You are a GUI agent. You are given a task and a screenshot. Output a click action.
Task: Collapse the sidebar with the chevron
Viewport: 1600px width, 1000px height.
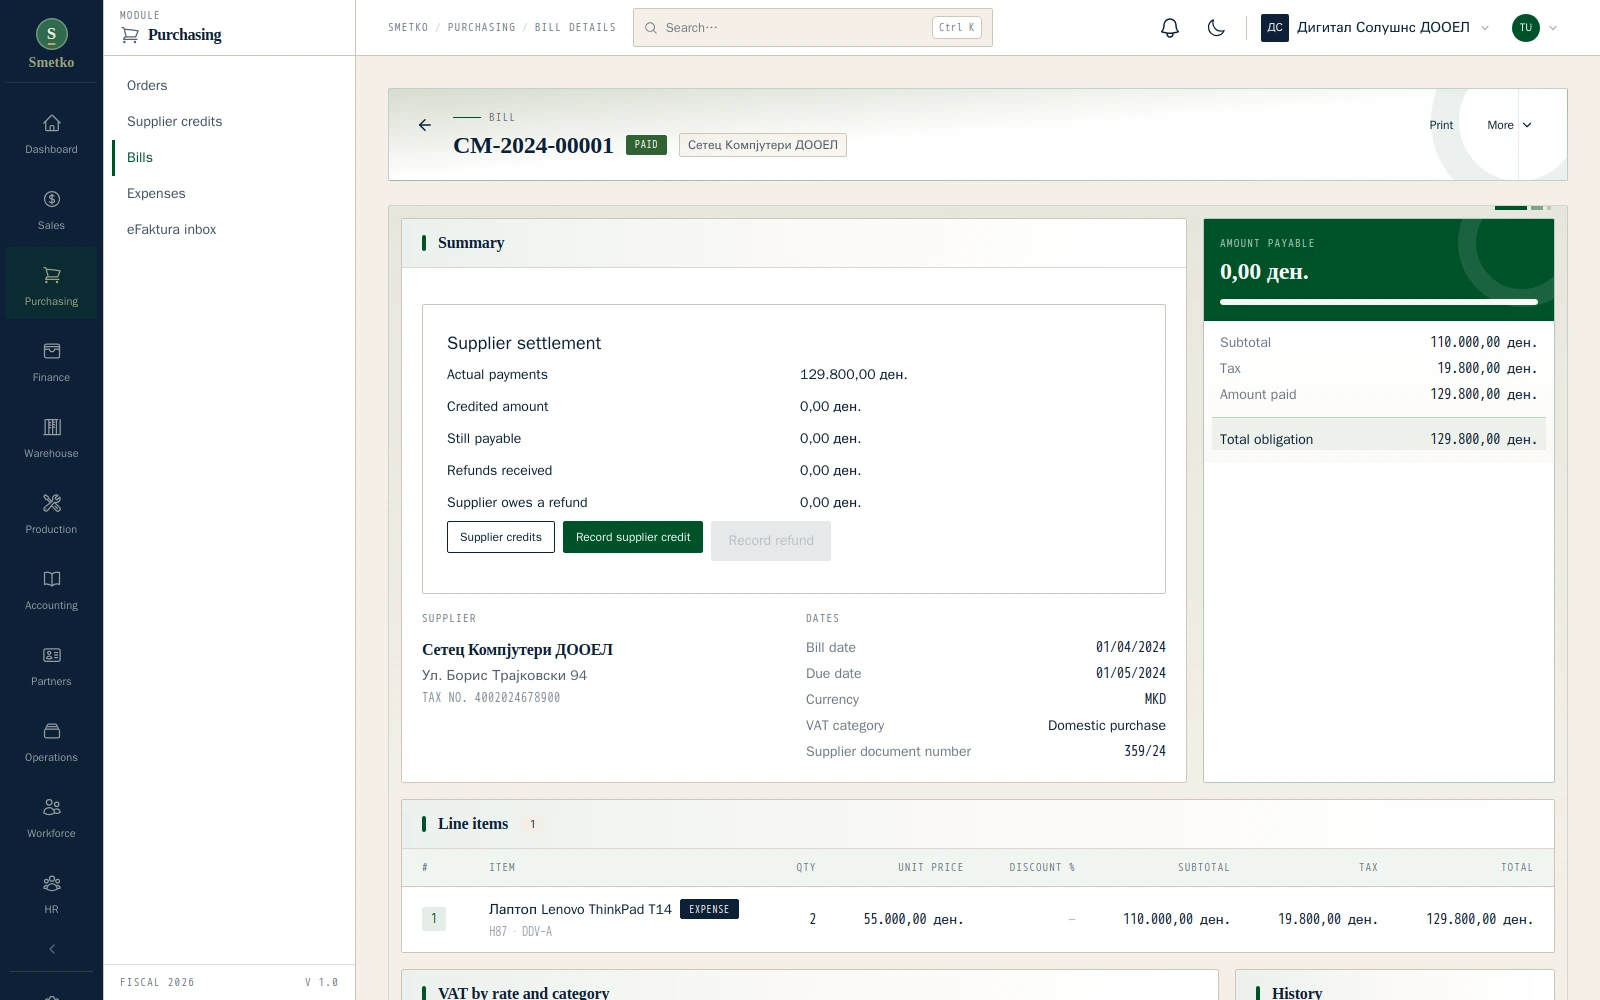pyautogui.click(x=52, y=949)
